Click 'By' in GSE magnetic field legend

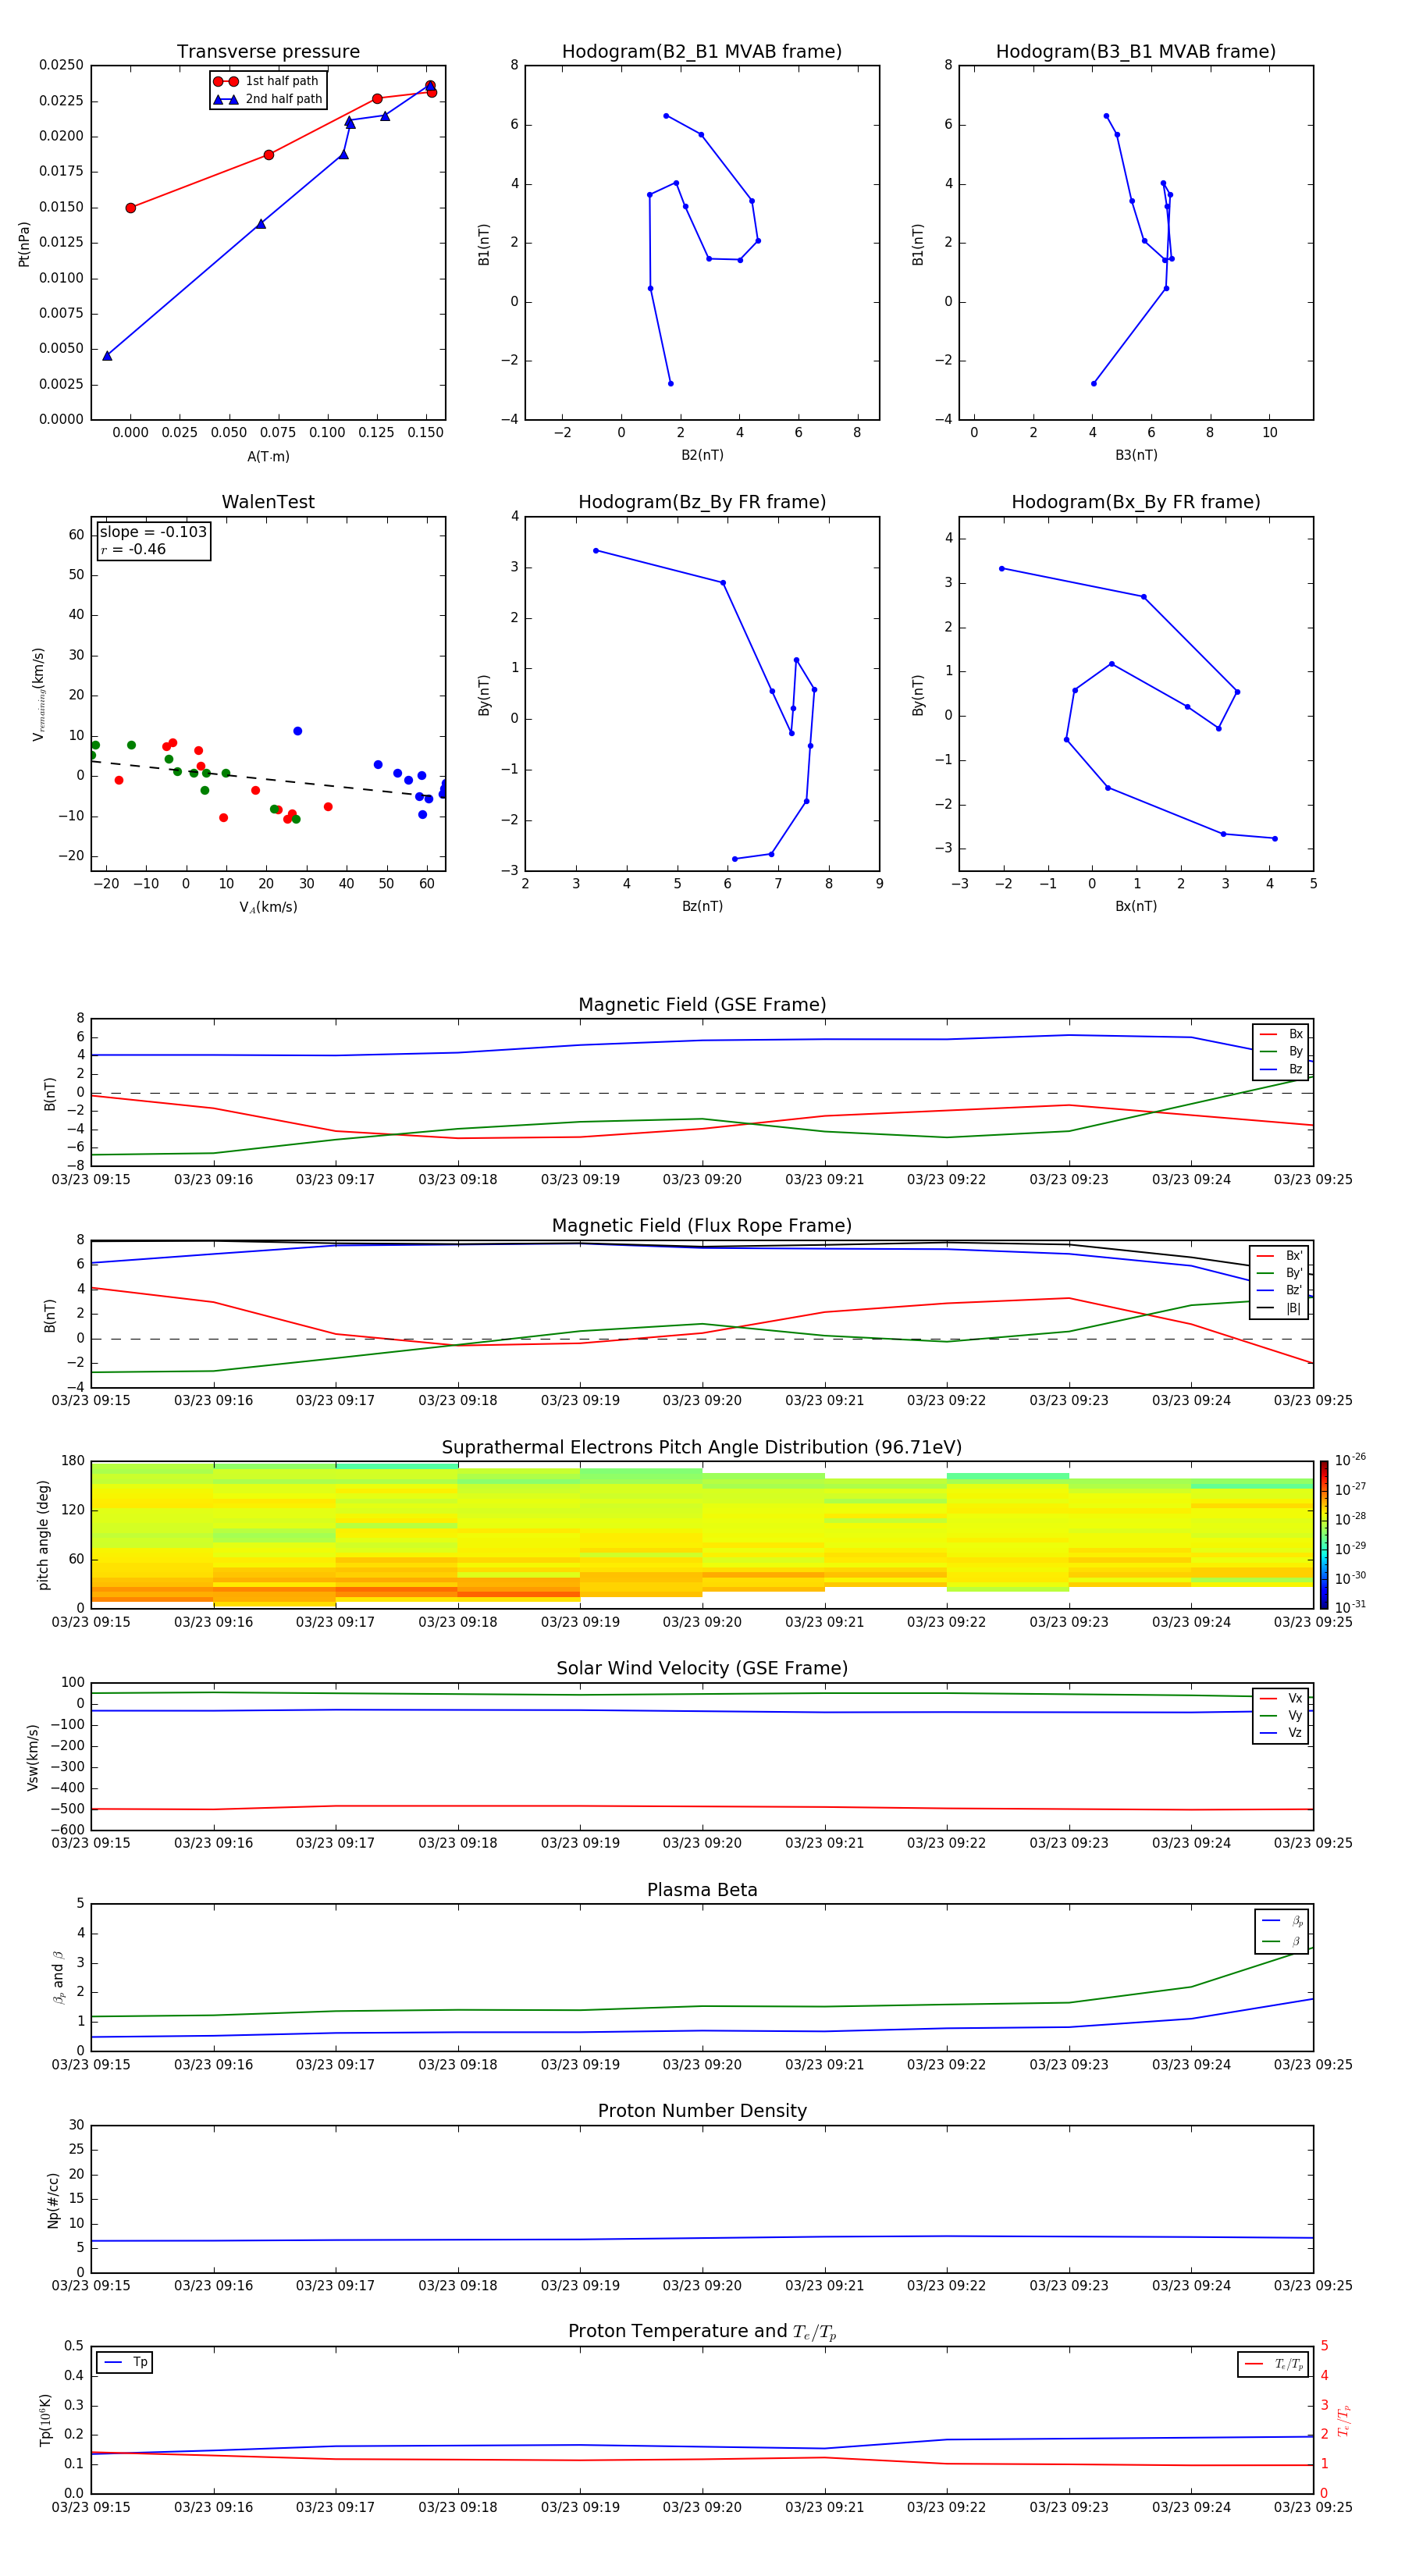[1281, 1051]
